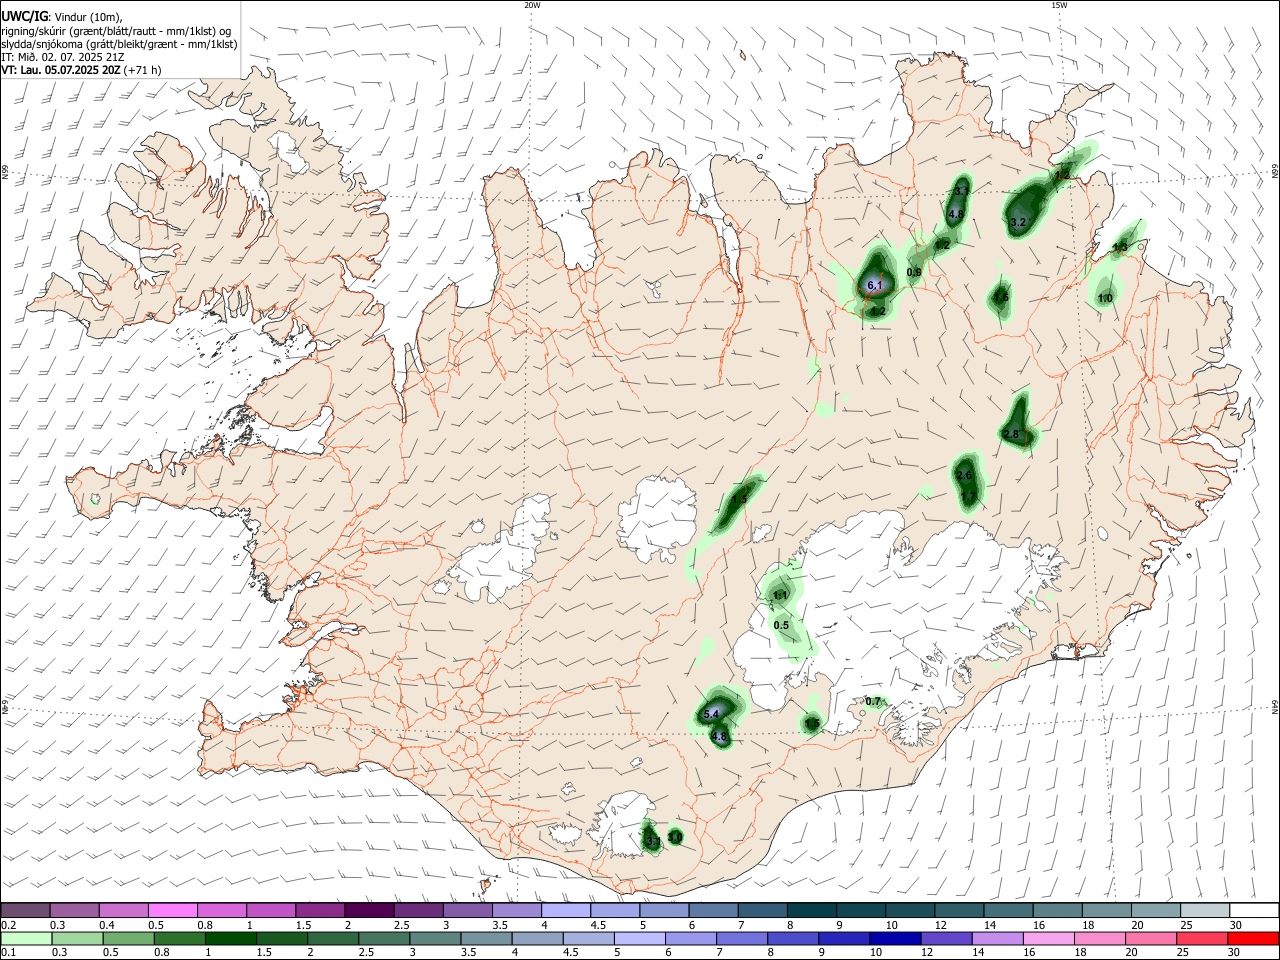This screenshot has height=960, width=1280.
Task: Select the 15W longitude label
Action: click(x=1059, y=4)
